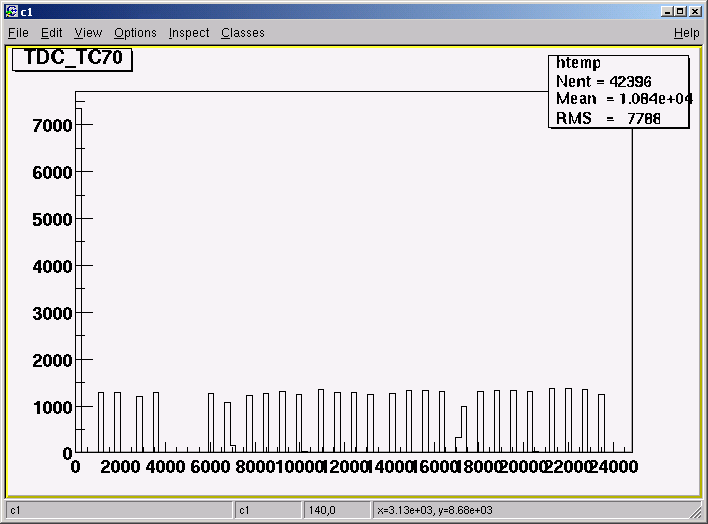Open the Help menu

pos(686,33)
